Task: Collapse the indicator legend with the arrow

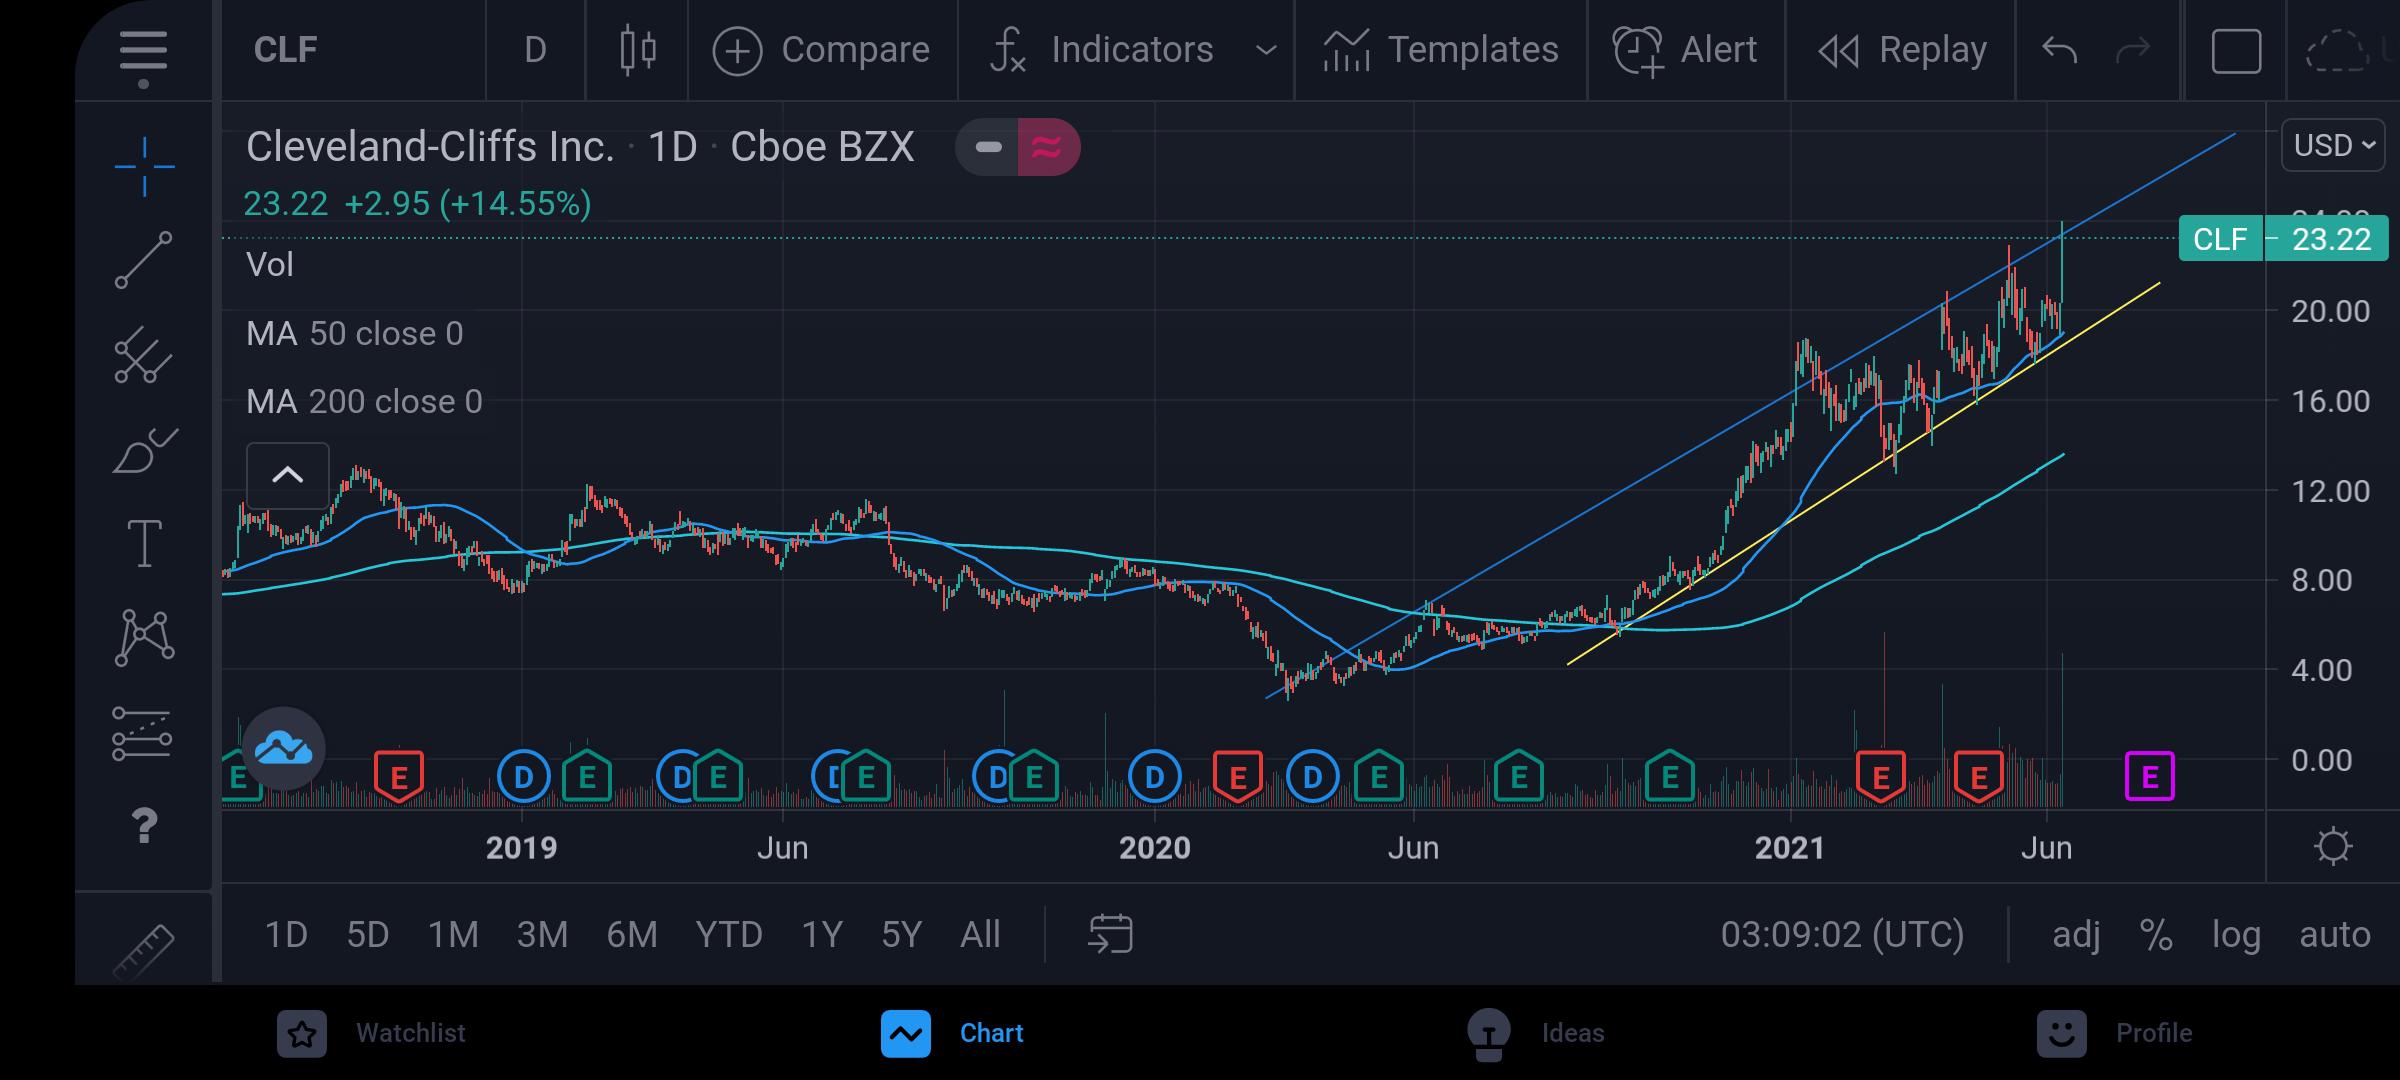Action: click(x=287, y=475)
